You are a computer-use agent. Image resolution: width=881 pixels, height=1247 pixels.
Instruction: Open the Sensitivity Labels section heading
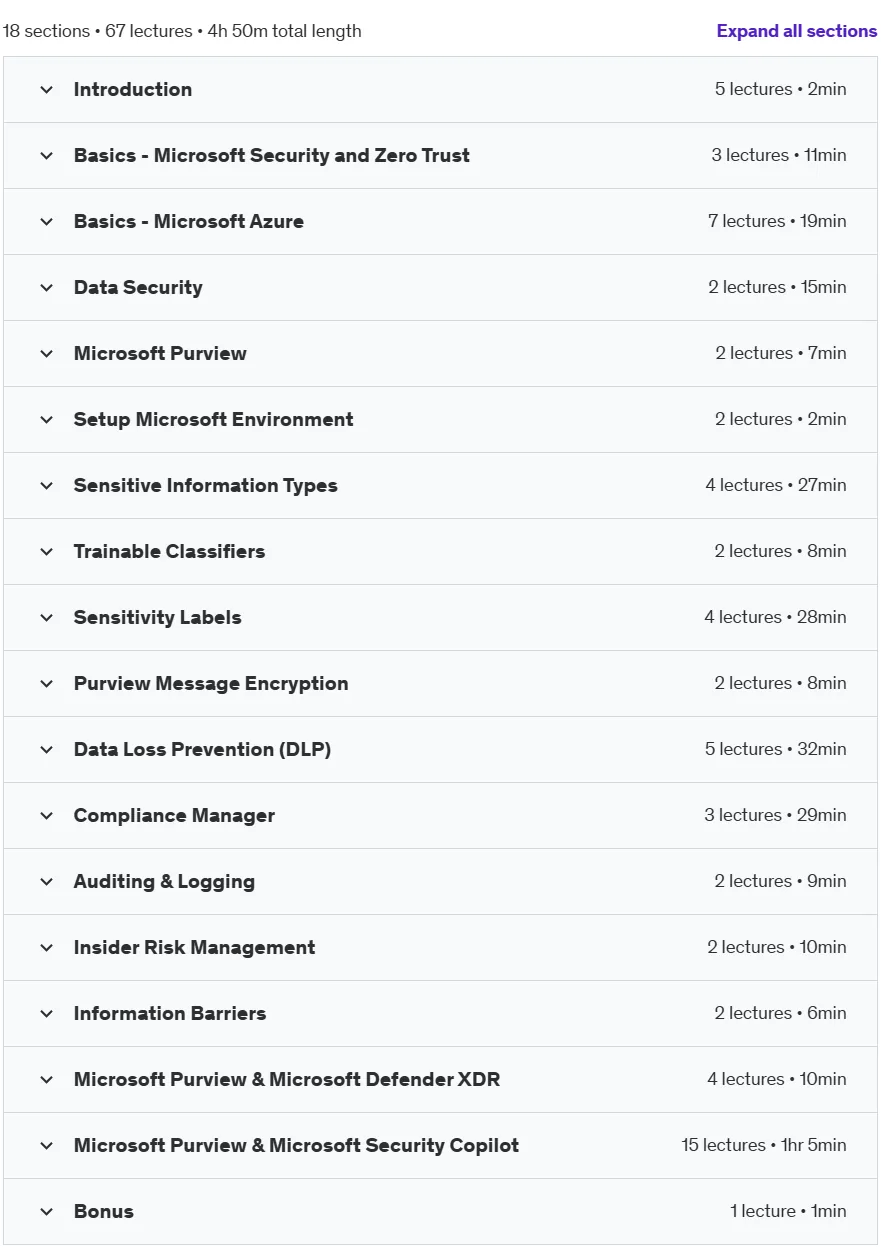[x=157, y=618]
